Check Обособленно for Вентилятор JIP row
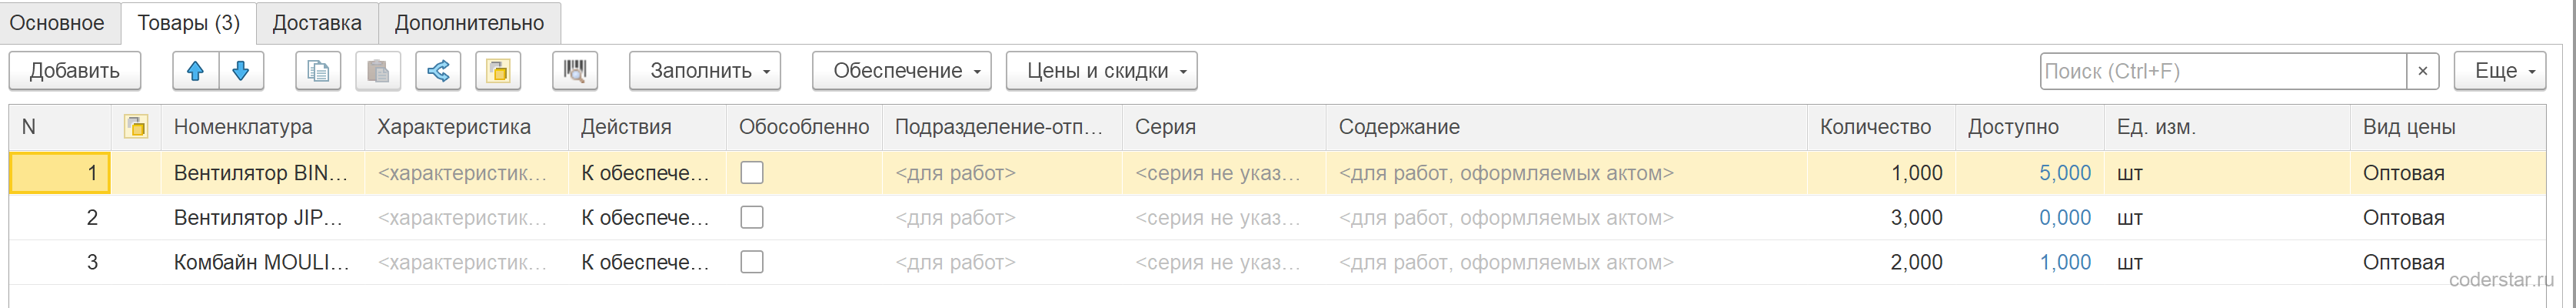 (752, 218)
